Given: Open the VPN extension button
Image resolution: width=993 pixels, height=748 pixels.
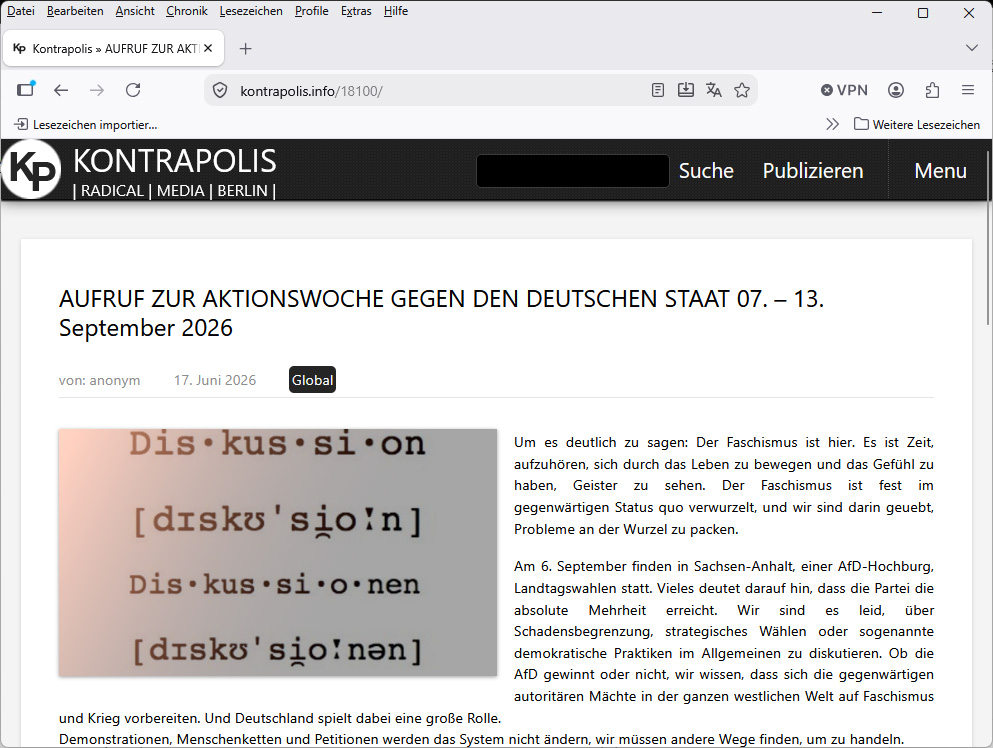Looking at the screenshot, I should coord(844,91).
